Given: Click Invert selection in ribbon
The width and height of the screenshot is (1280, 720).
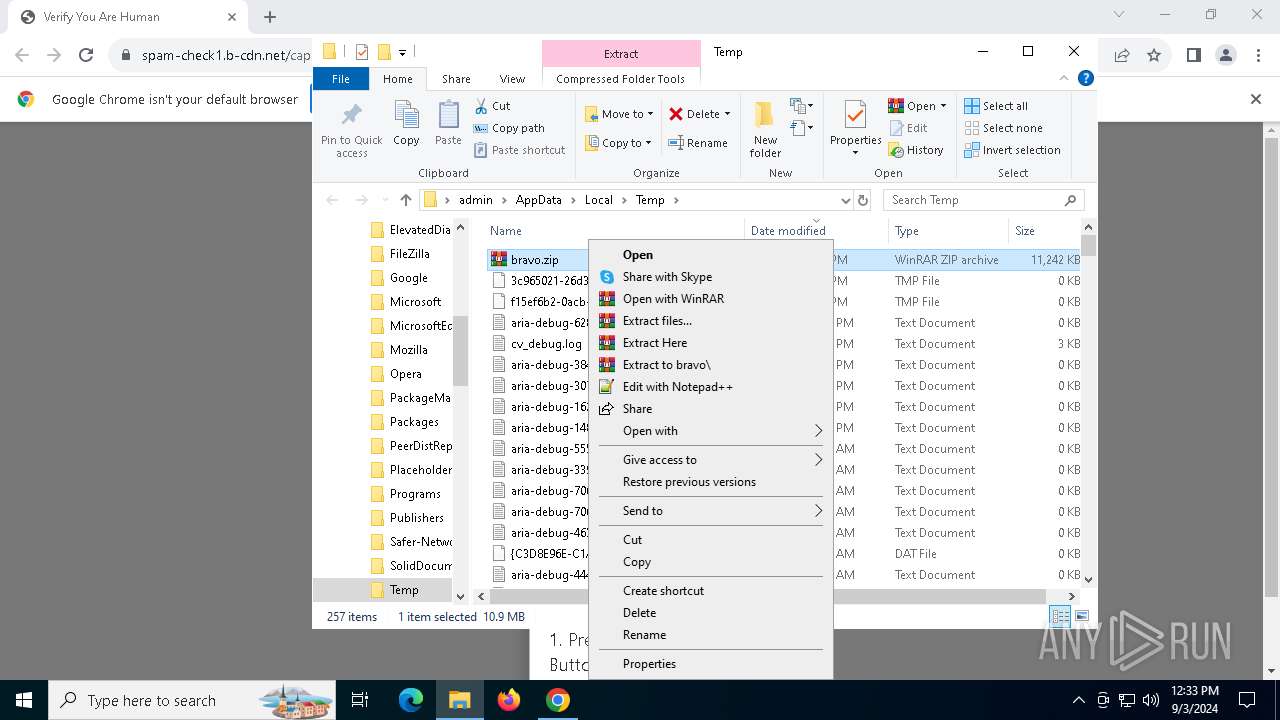Looking at the screenshot, I should (1012, 150).
